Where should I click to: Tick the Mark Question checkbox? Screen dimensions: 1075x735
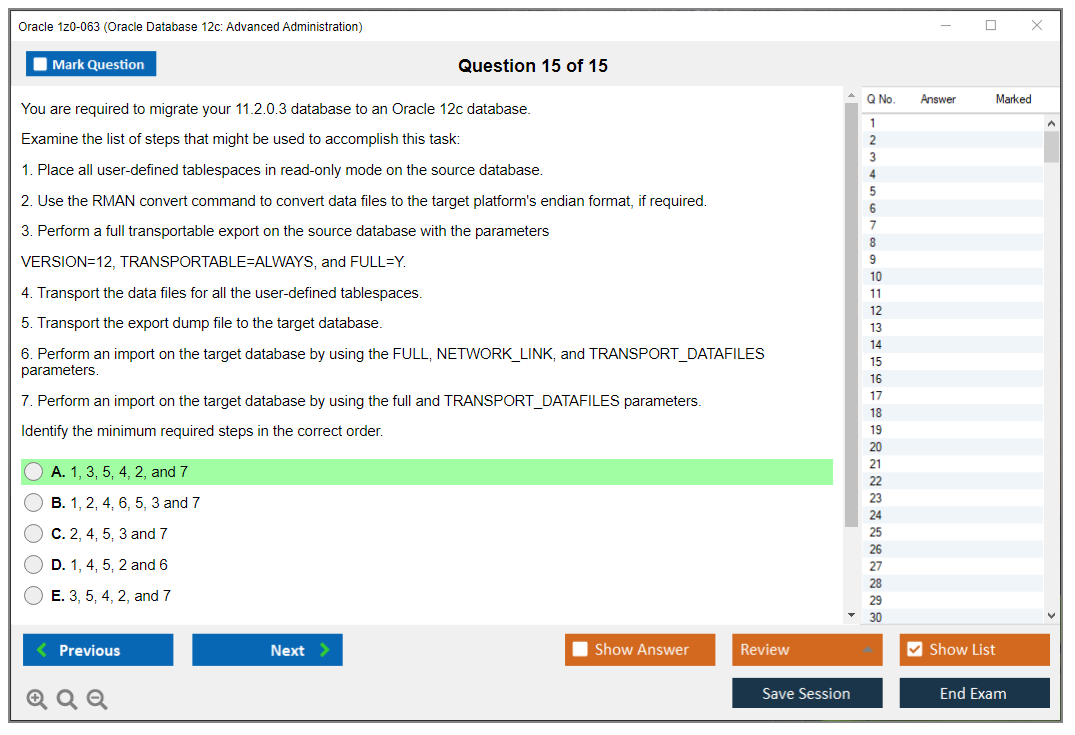click(x=41, y=64)
